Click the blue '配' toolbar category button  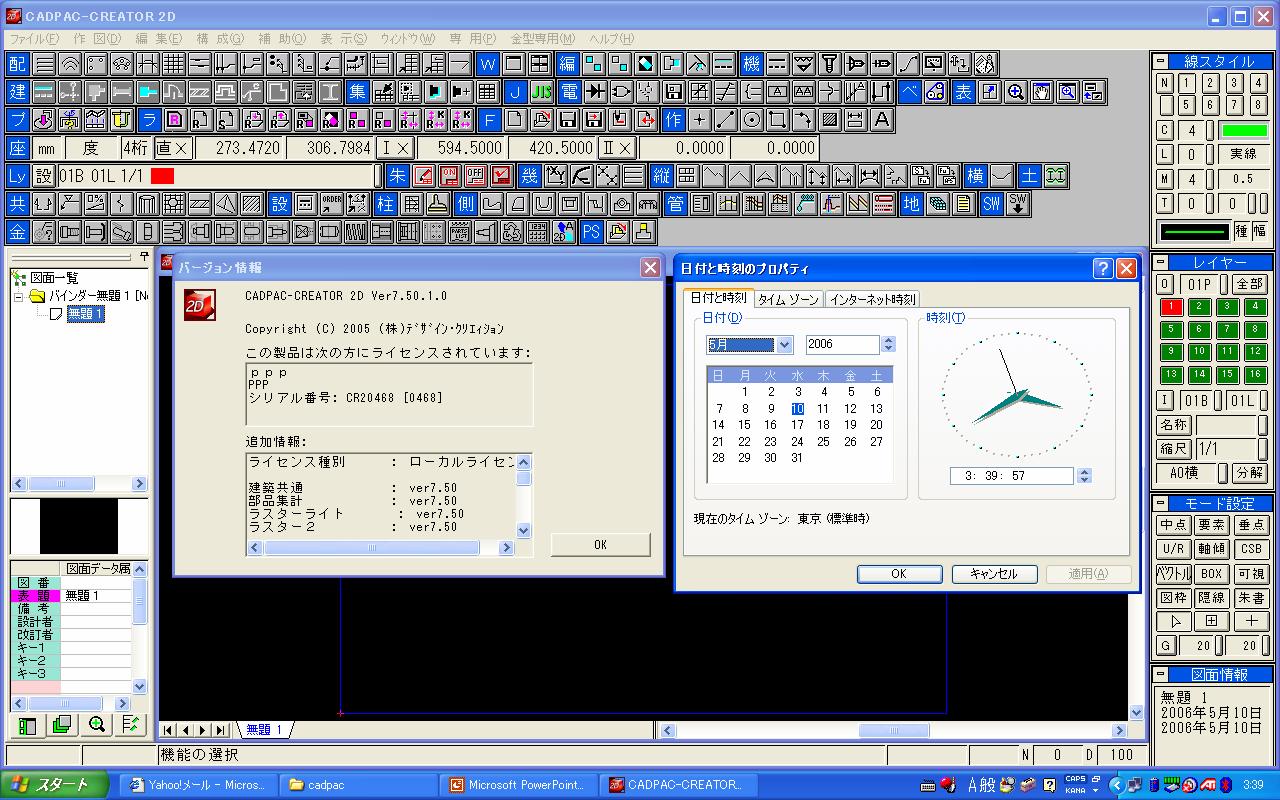pos(18,64)
